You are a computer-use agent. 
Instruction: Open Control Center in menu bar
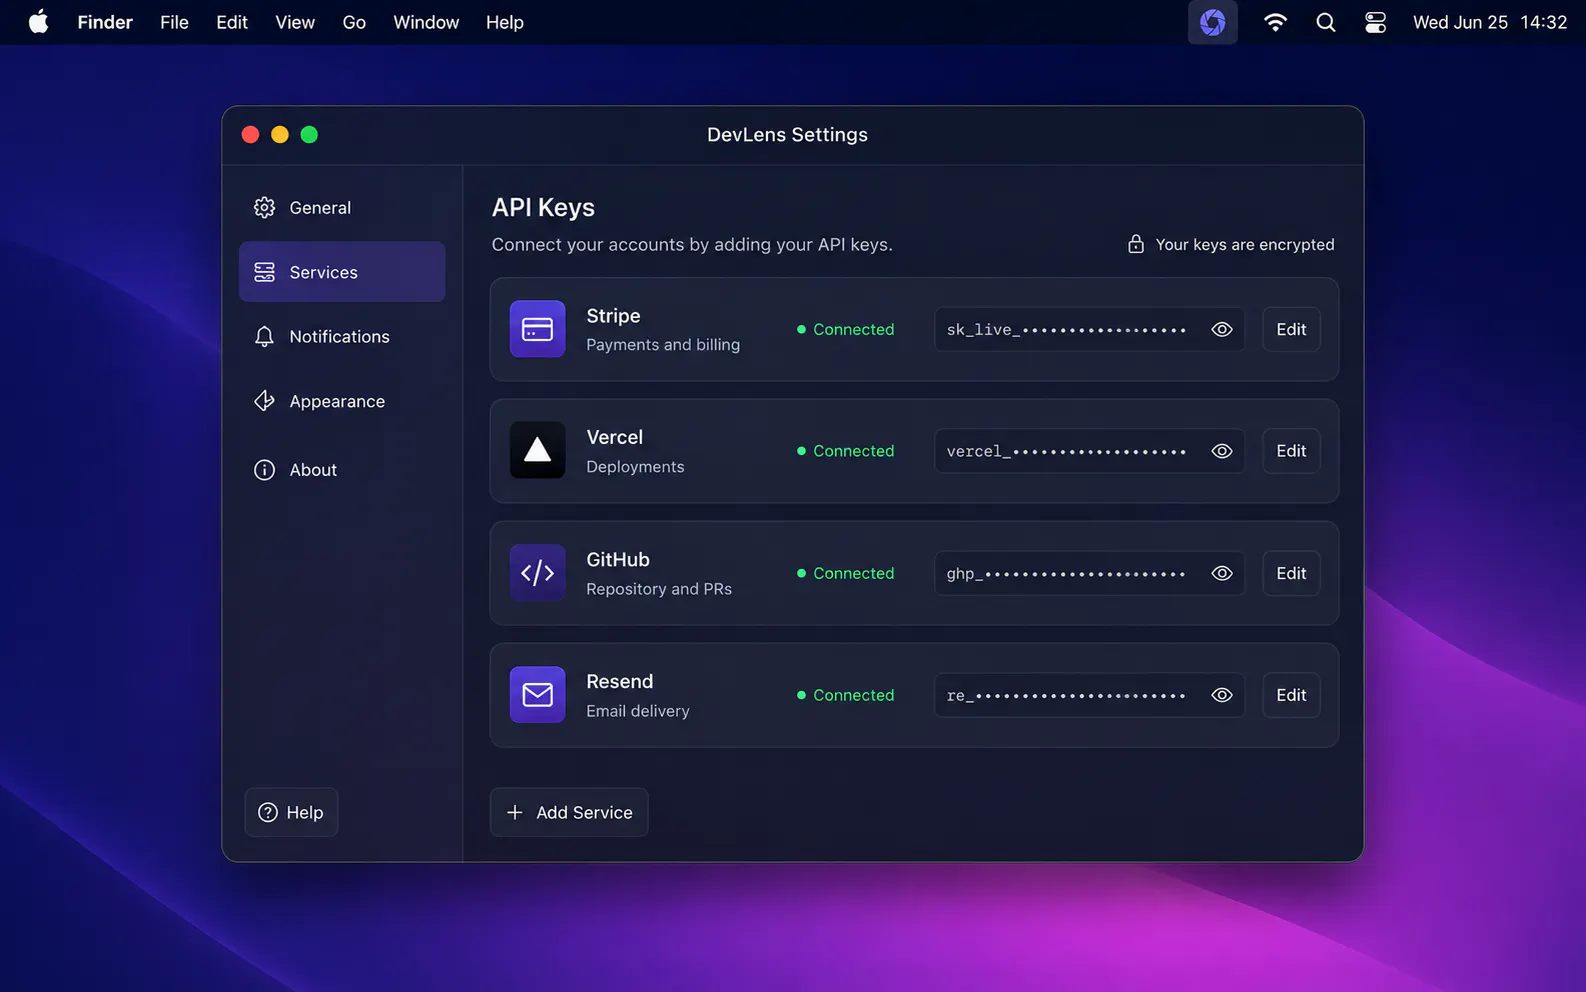(x=1376, y=22)
